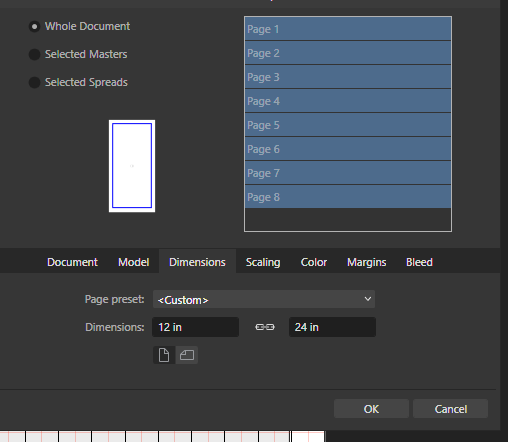Open the Page preset dropdown

tap(264, 299)
